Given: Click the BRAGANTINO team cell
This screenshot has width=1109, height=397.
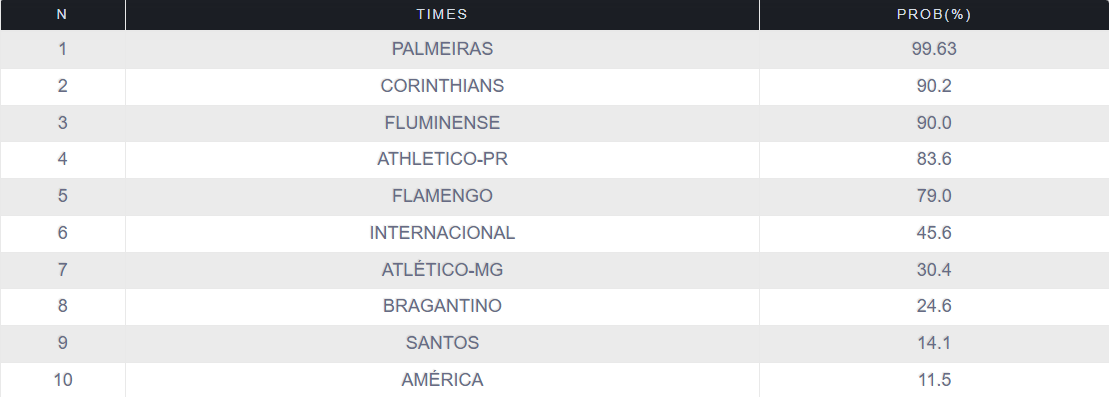Looking at the screenshot, I should (x=442, y=306).
